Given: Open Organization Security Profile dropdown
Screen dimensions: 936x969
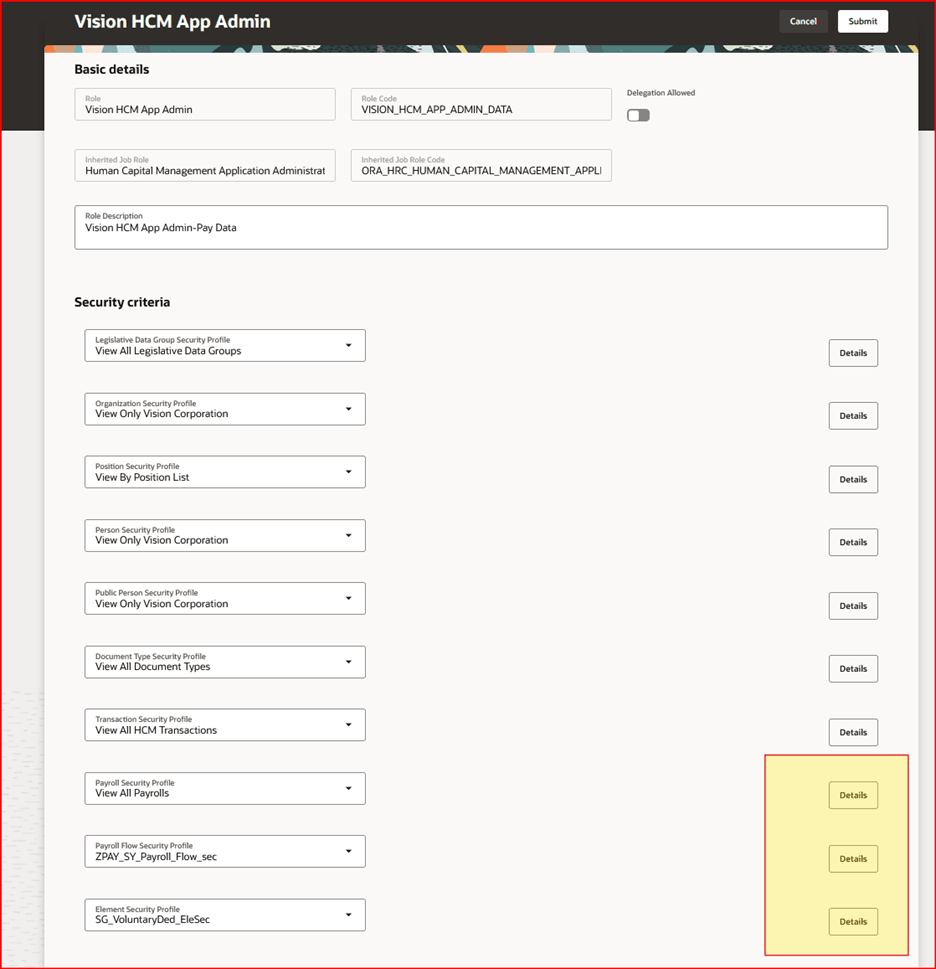Looking at the screenshot, I should coord(225,409).
